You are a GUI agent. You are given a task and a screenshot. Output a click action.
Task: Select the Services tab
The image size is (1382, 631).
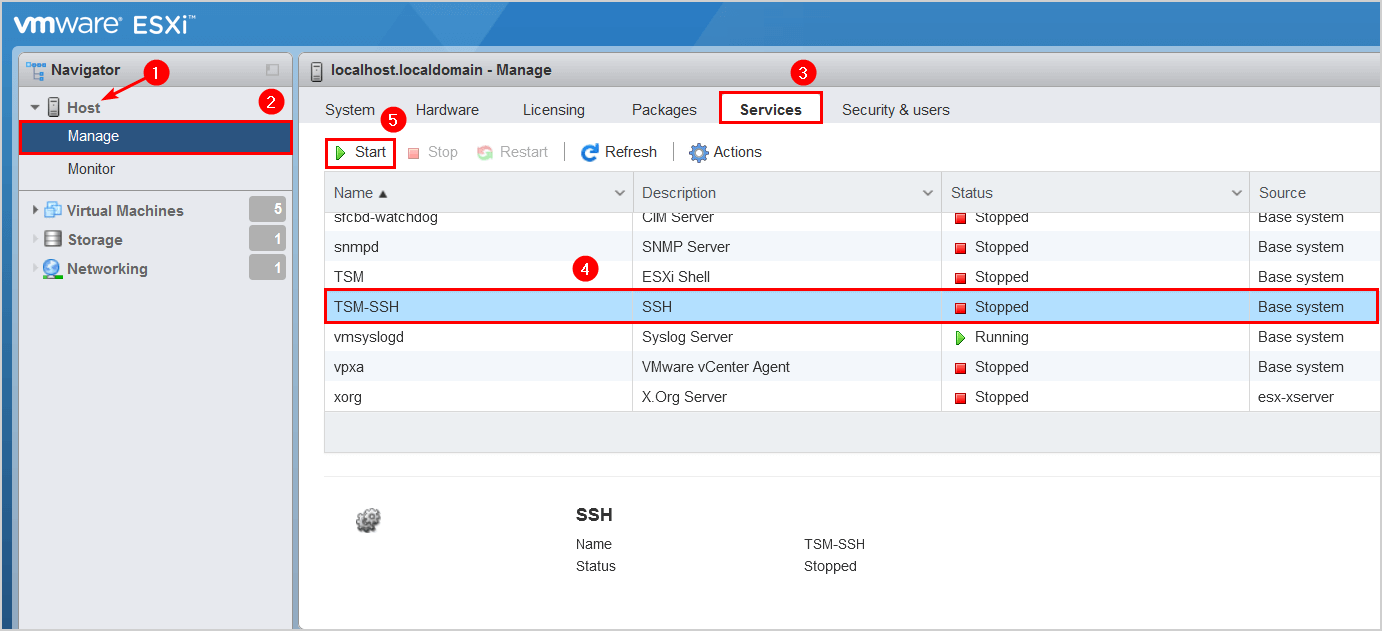(x=771, y=110)
